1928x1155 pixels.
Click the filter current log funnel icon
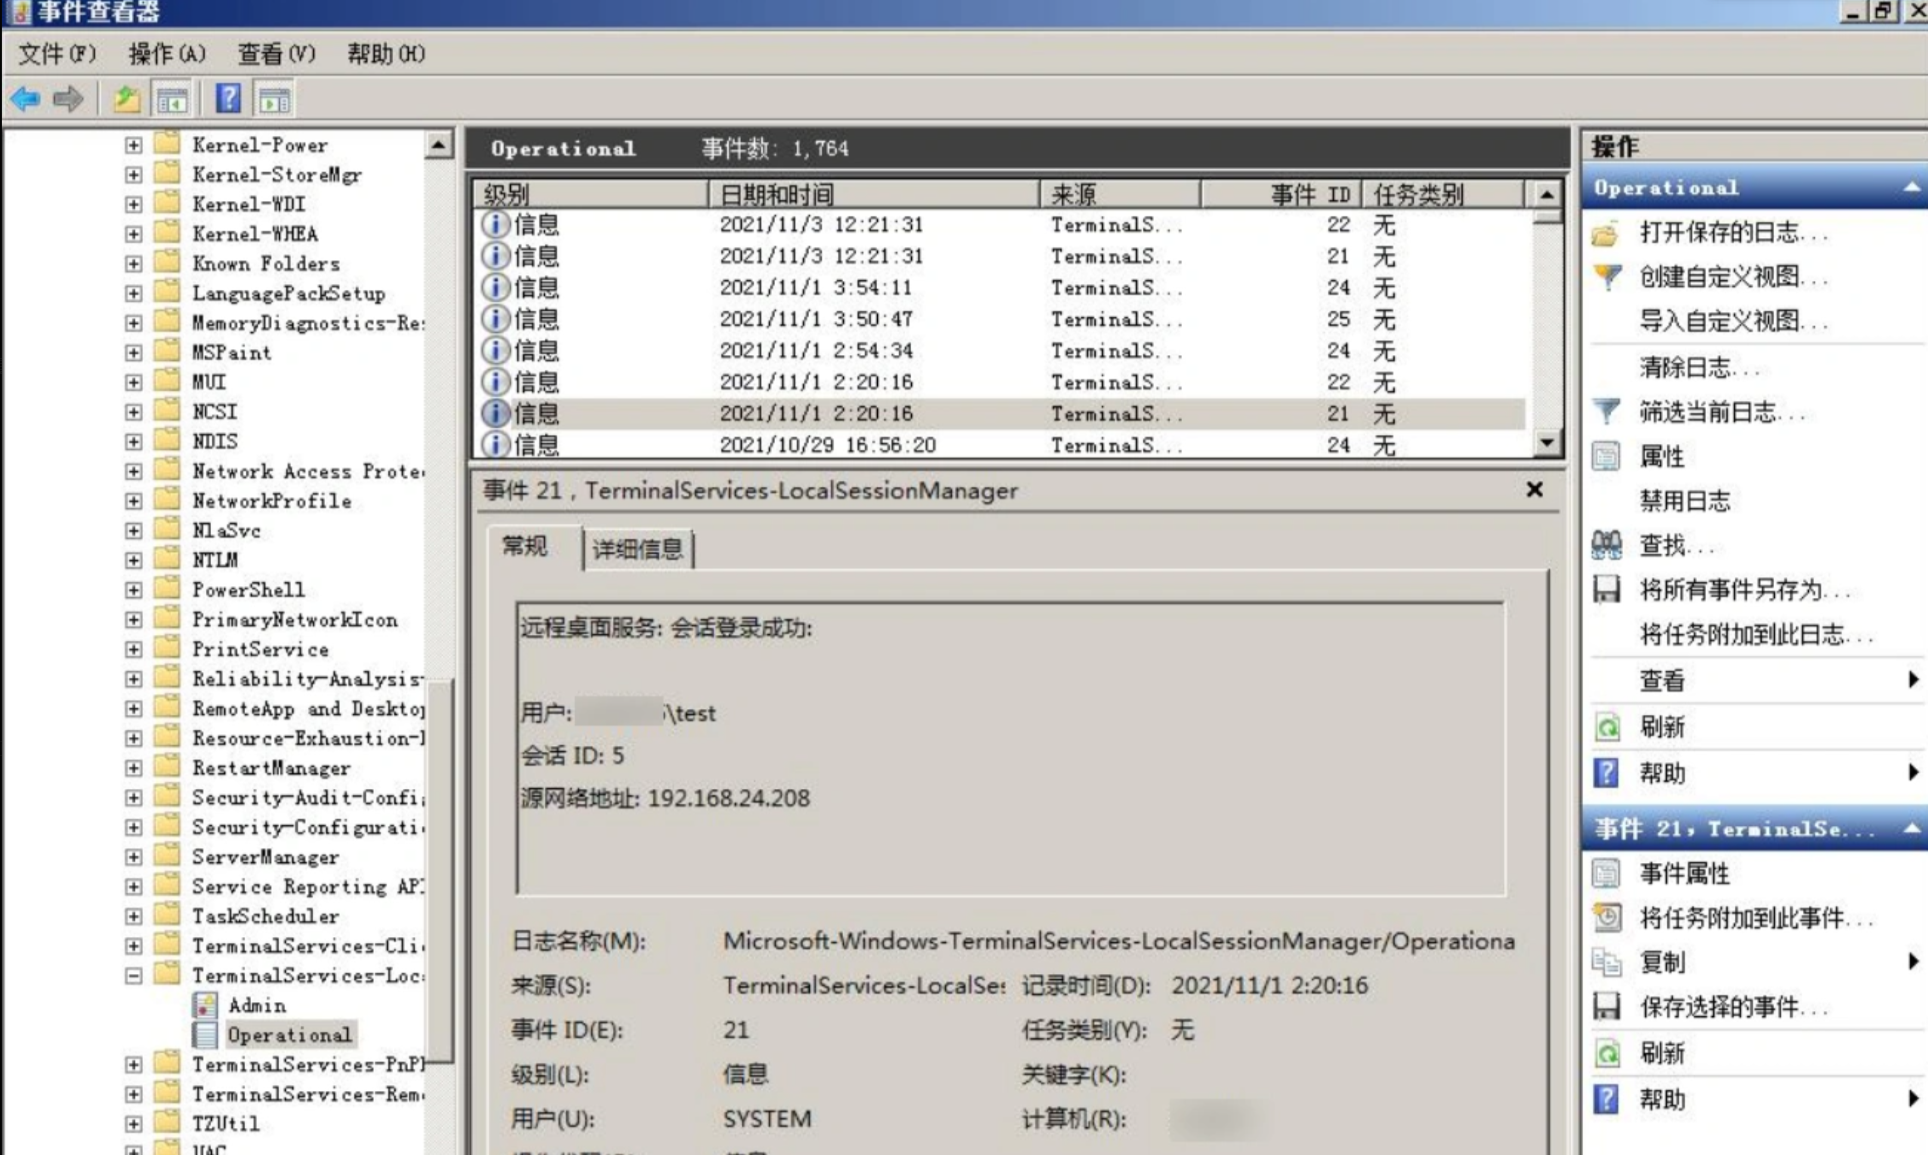[x=1606, y=412]
